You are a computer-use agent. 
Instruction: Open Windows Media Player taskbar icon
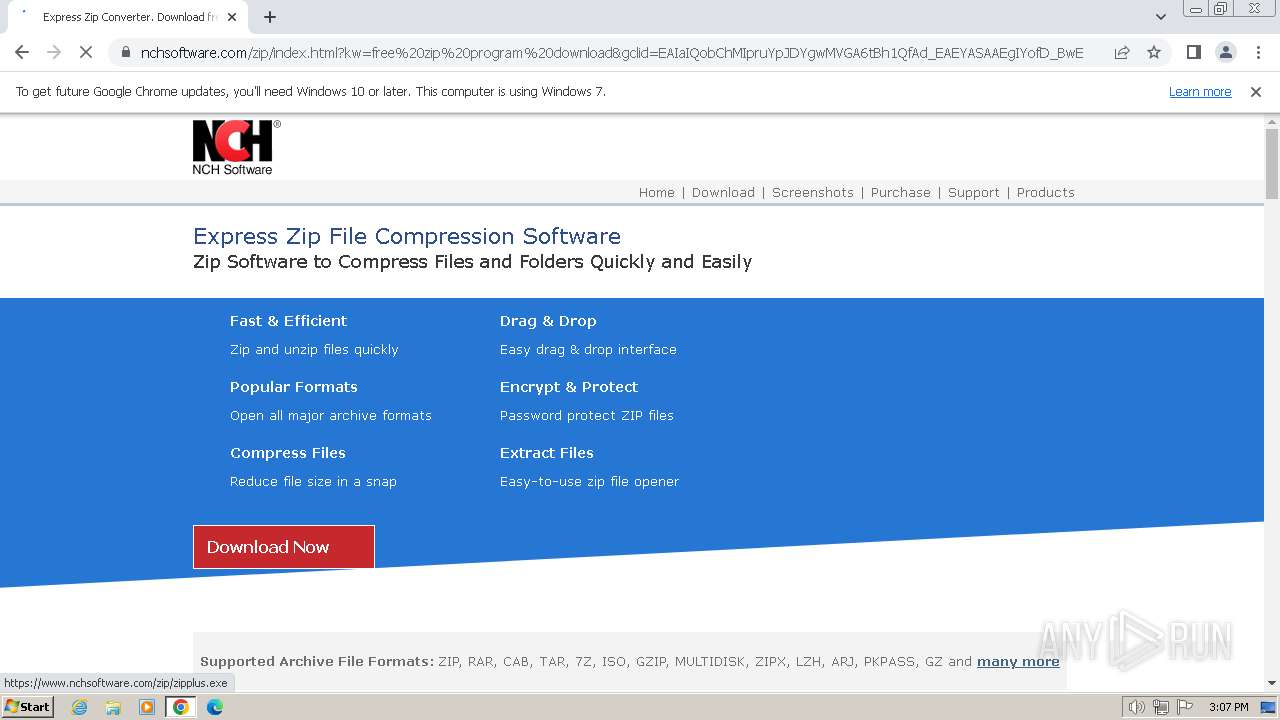147,707
